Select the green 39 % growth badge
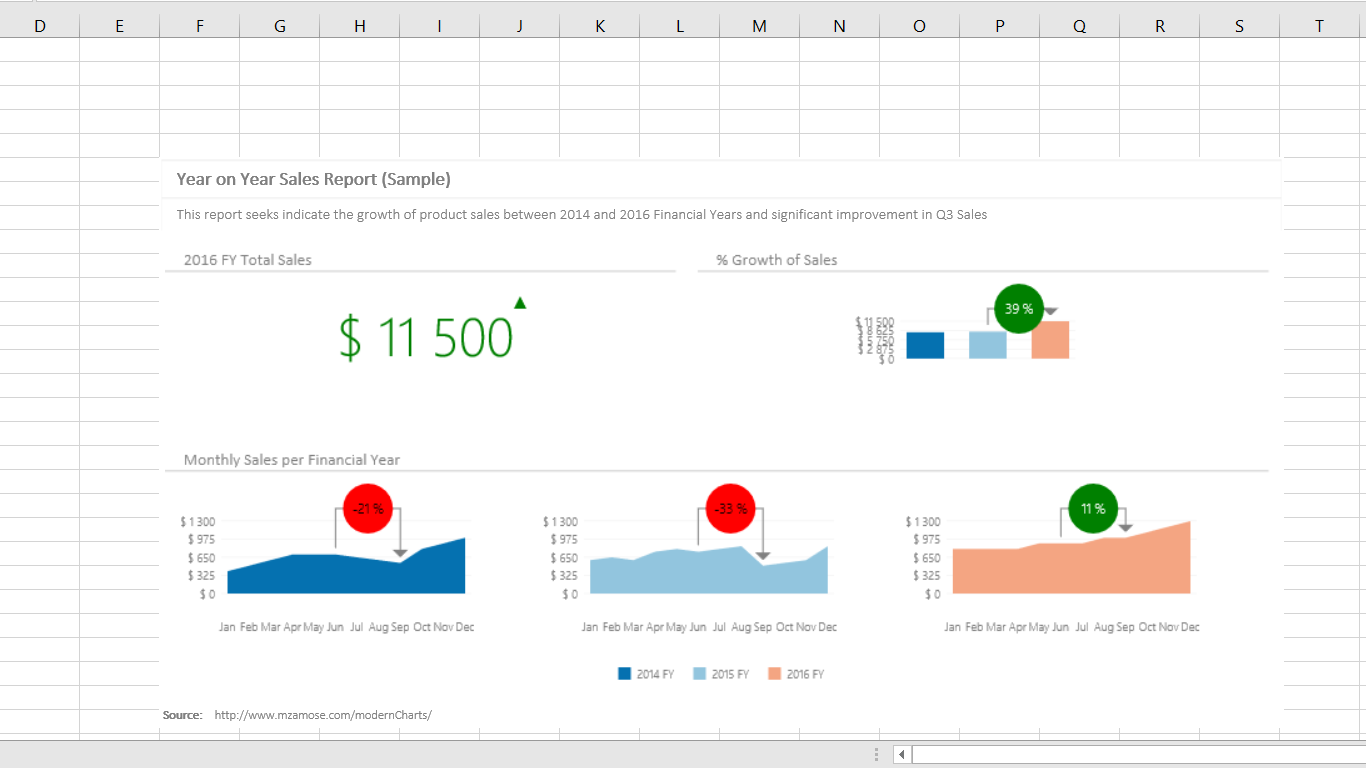 (x=1019, y=309)
